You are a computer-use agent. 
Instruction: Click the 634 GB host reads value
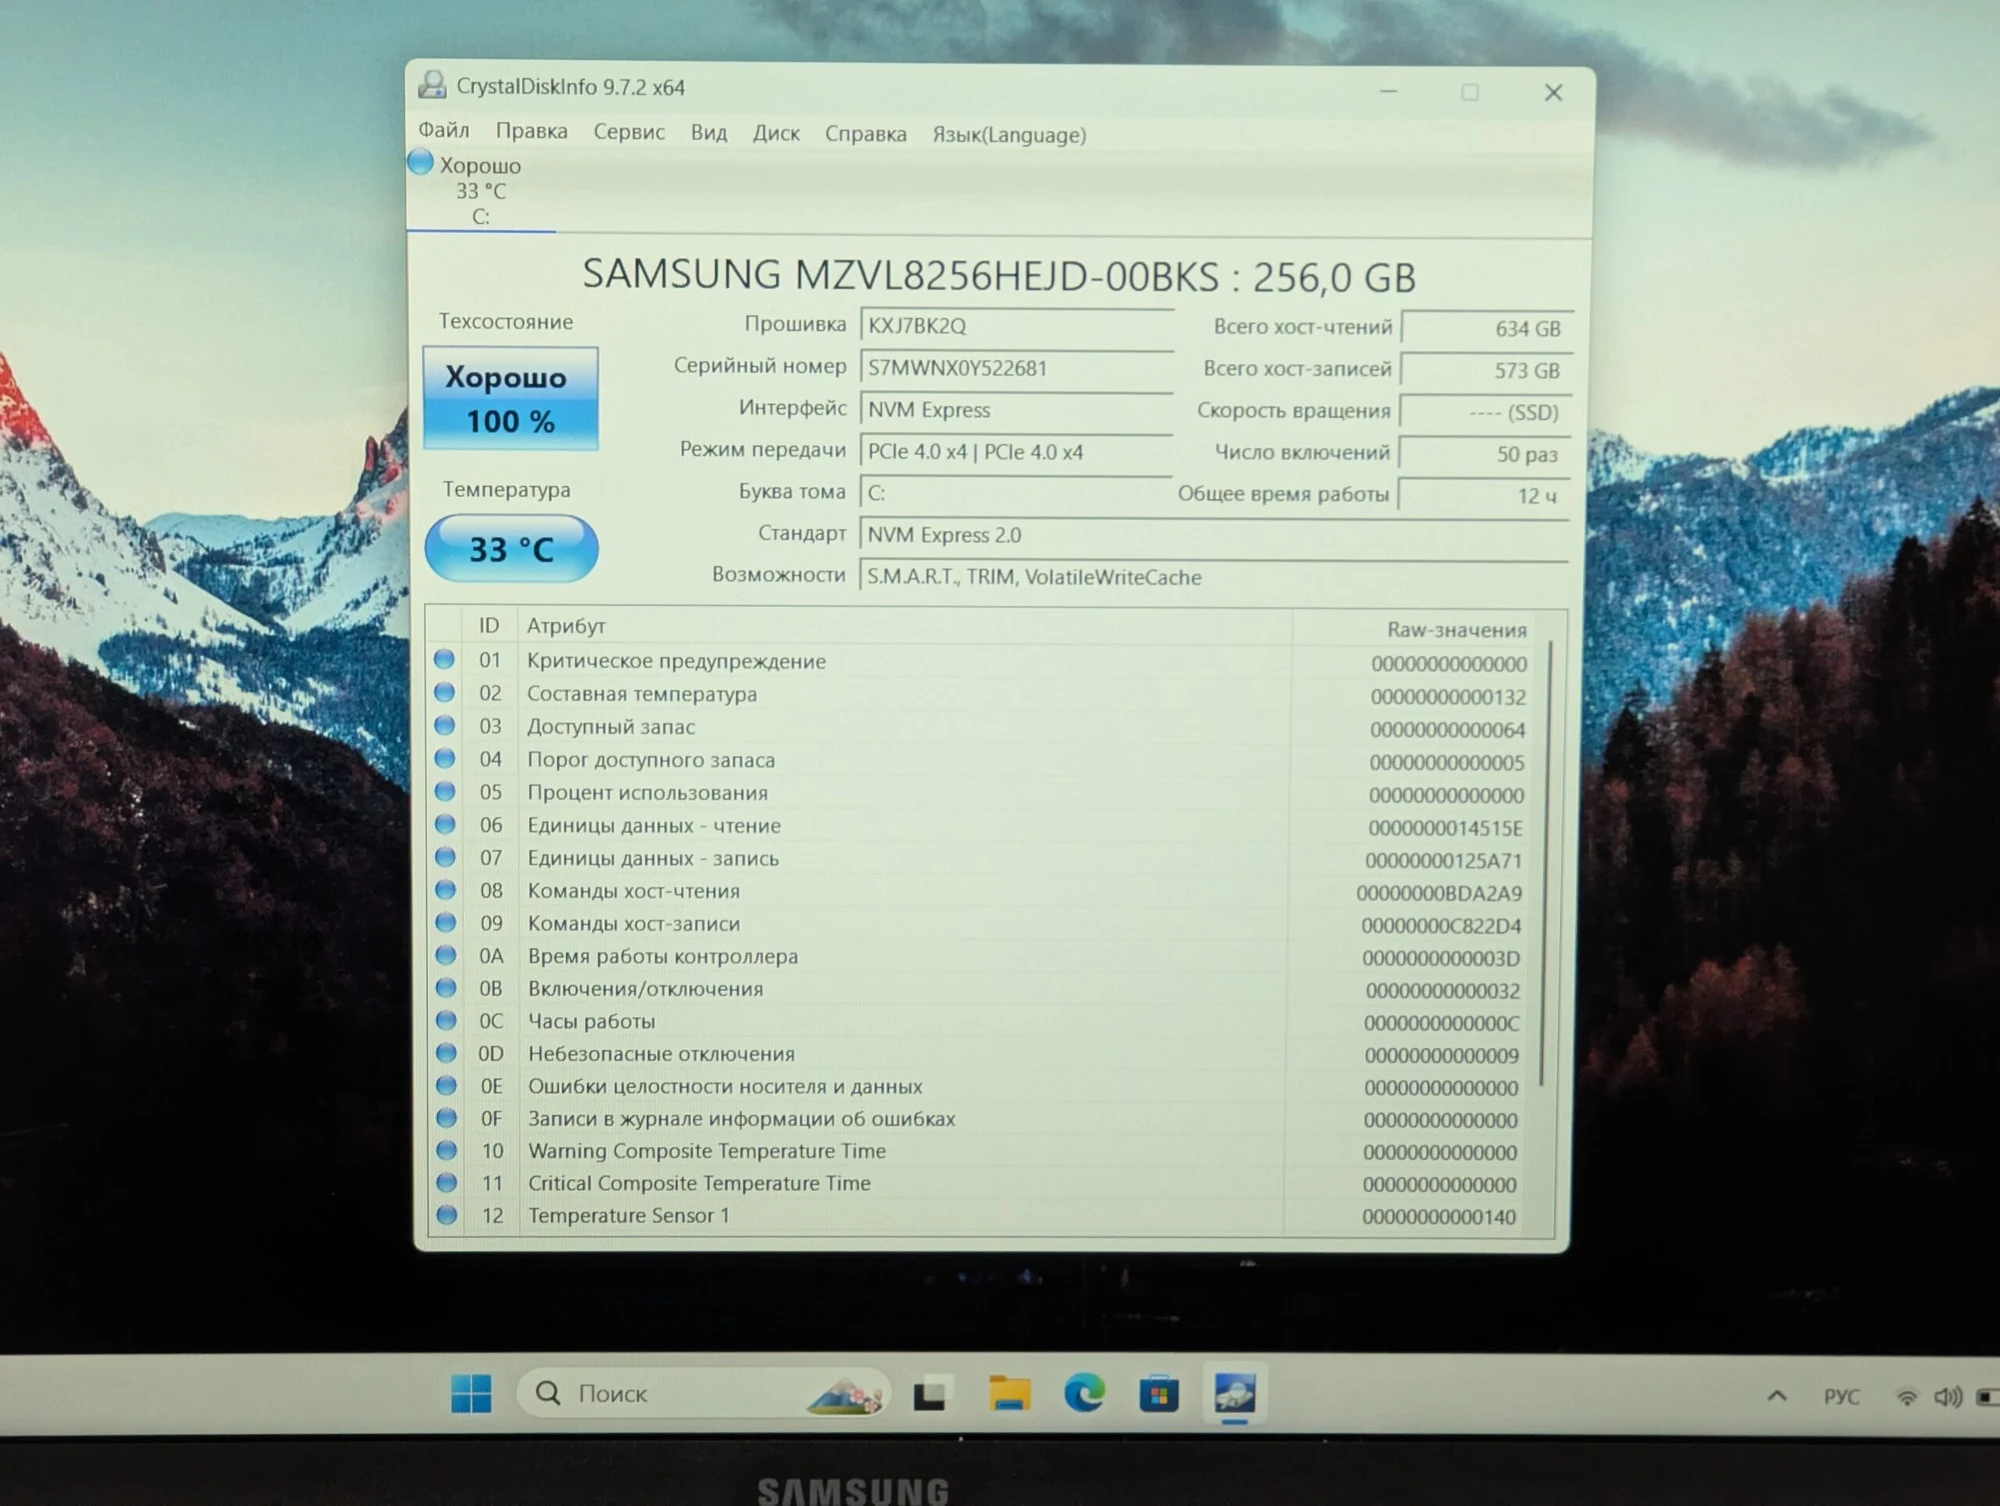coord(1487,328)
